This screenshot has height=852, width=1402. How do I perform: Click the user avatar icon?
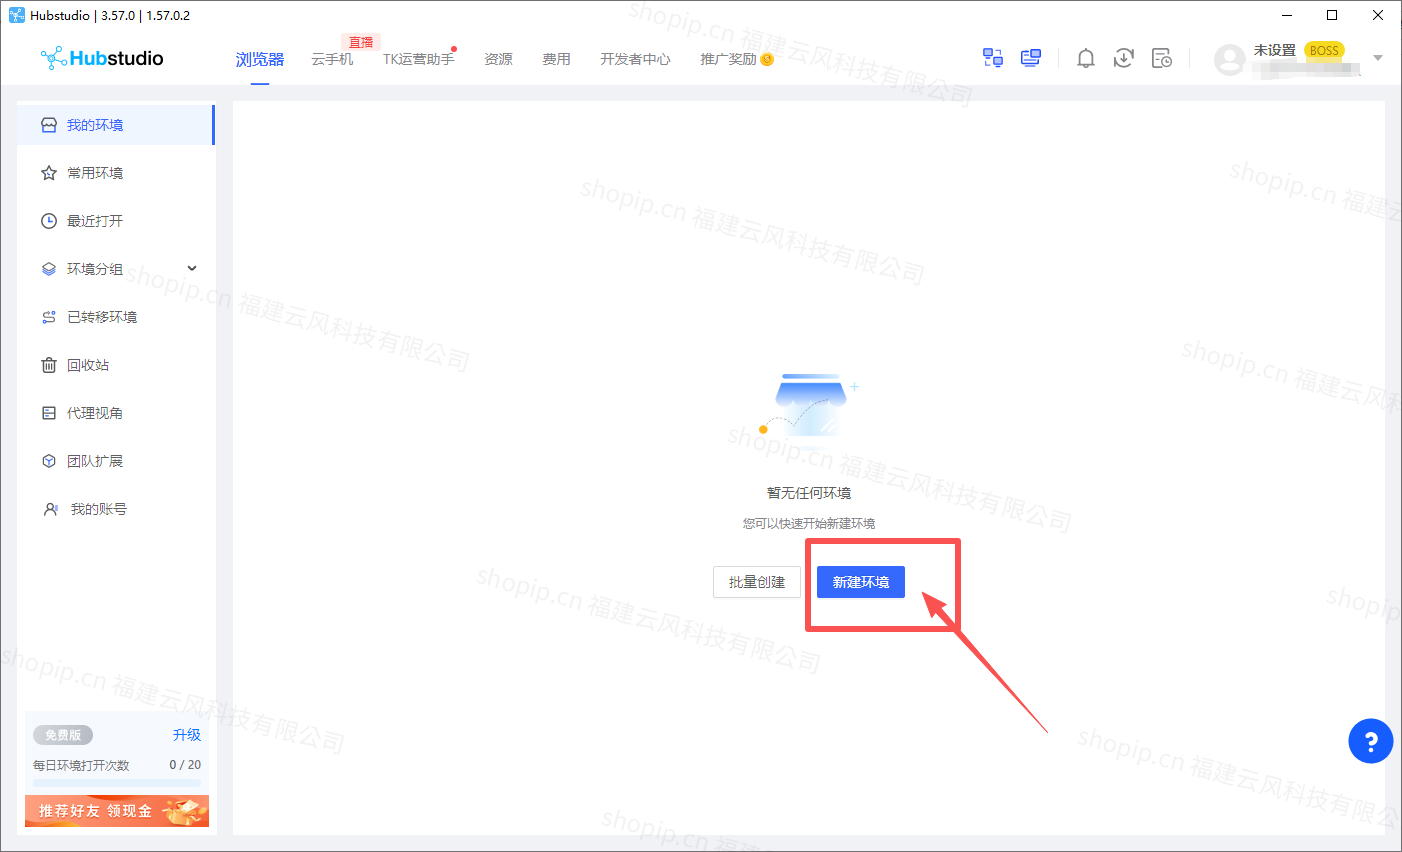(x=1229, y=60)
